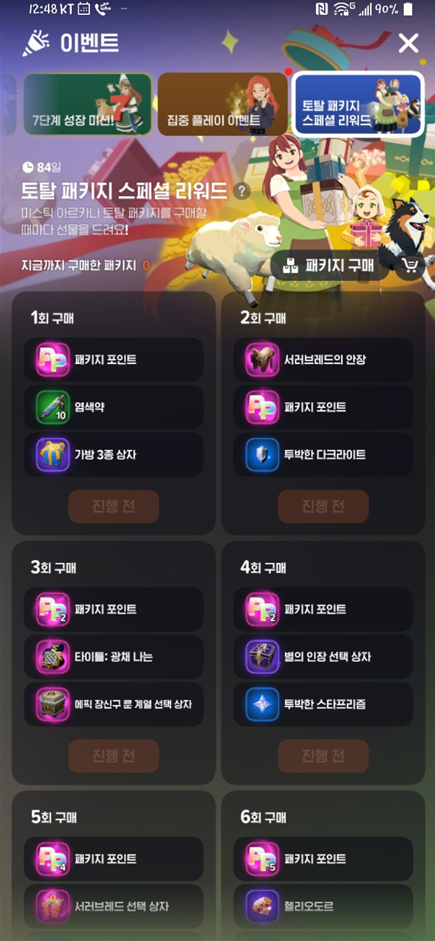The height and width of the screenshot is (941, 435).
Task: Open the 집중 플레이 이벤트 tab
Action: pos(223,104)
